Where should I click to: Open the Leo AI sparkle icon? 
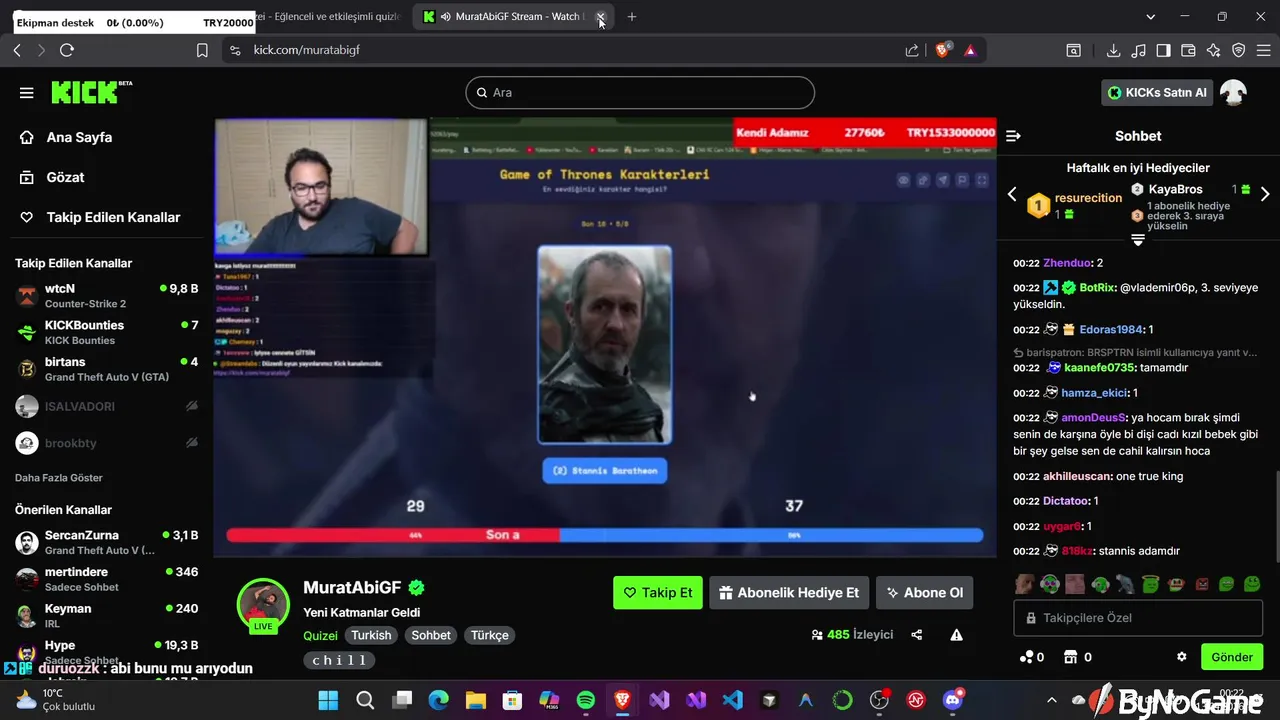[1214, 50]
